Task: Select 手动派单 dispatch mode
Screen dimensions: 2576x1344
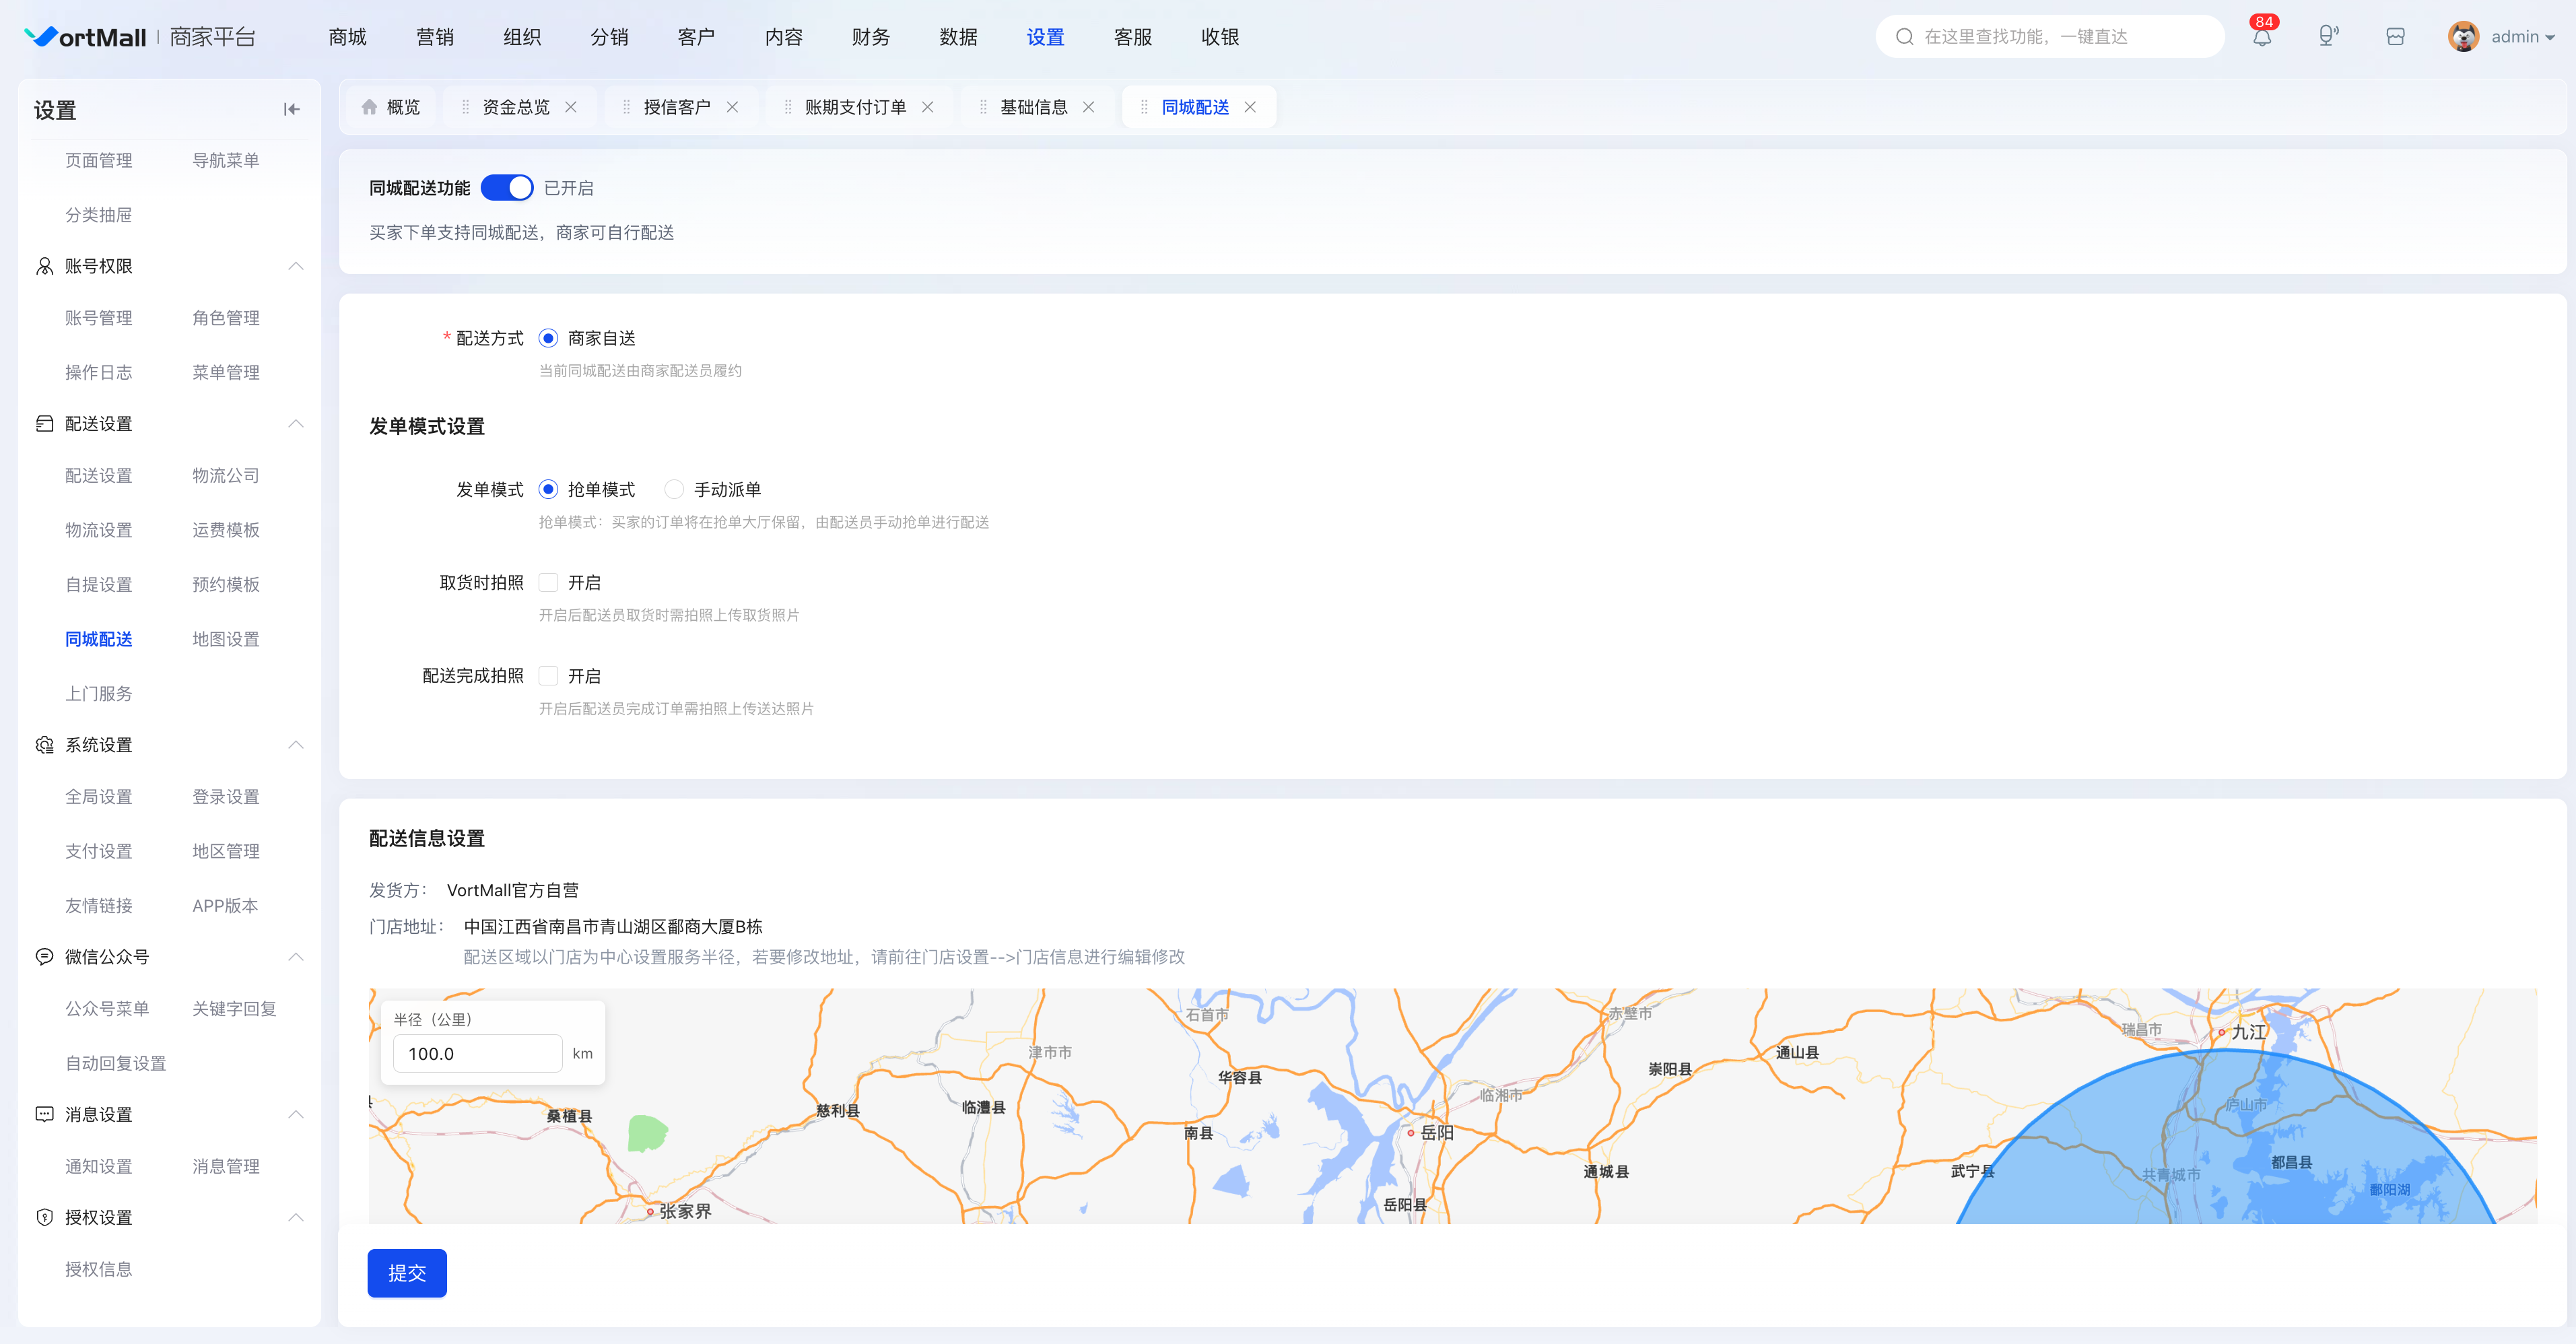Action: click(674, 489)
